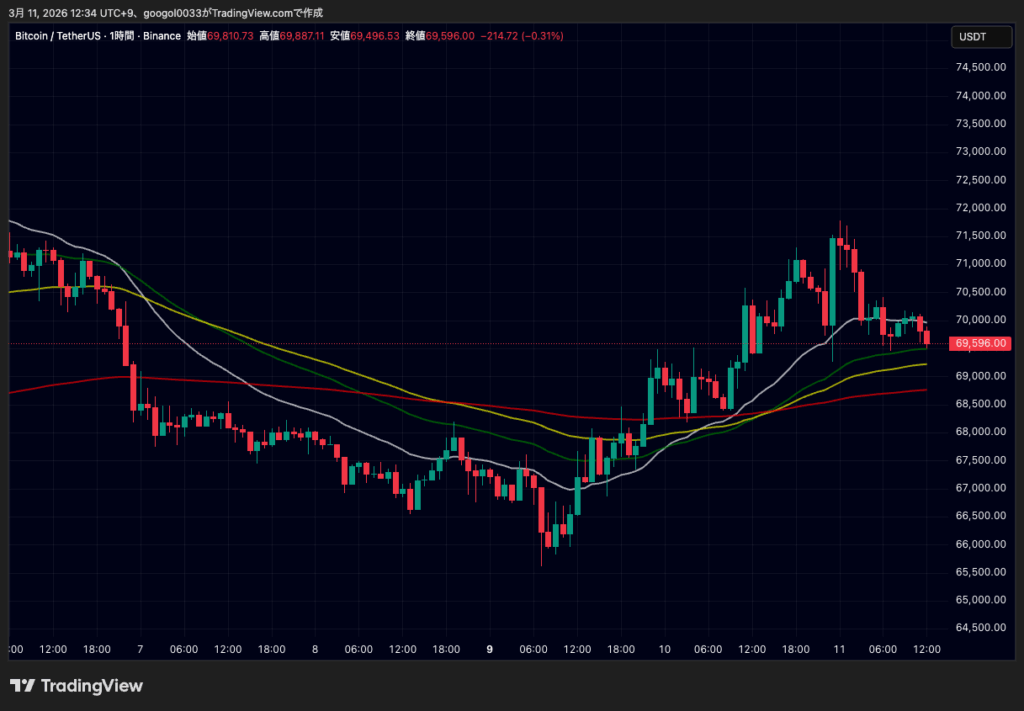Viewport: 1024px width, 711px height.
Task: Click the 67,000.00 price axis label
Action: point(980,488)
